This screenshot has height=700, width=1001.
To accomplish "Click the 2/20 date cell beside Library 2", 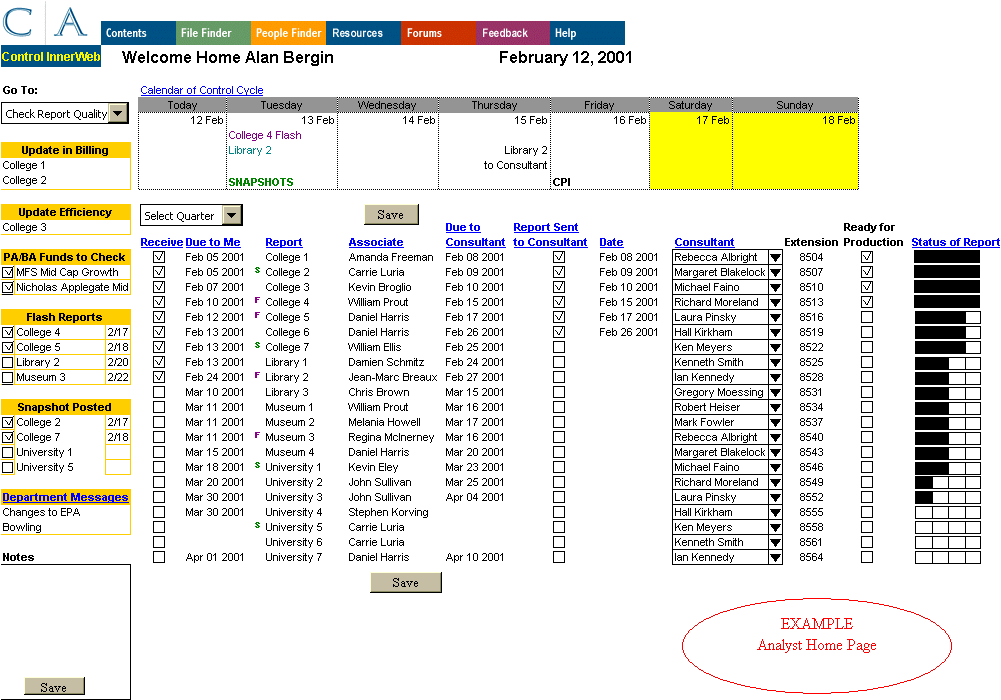I will click(x=118, y=362).
